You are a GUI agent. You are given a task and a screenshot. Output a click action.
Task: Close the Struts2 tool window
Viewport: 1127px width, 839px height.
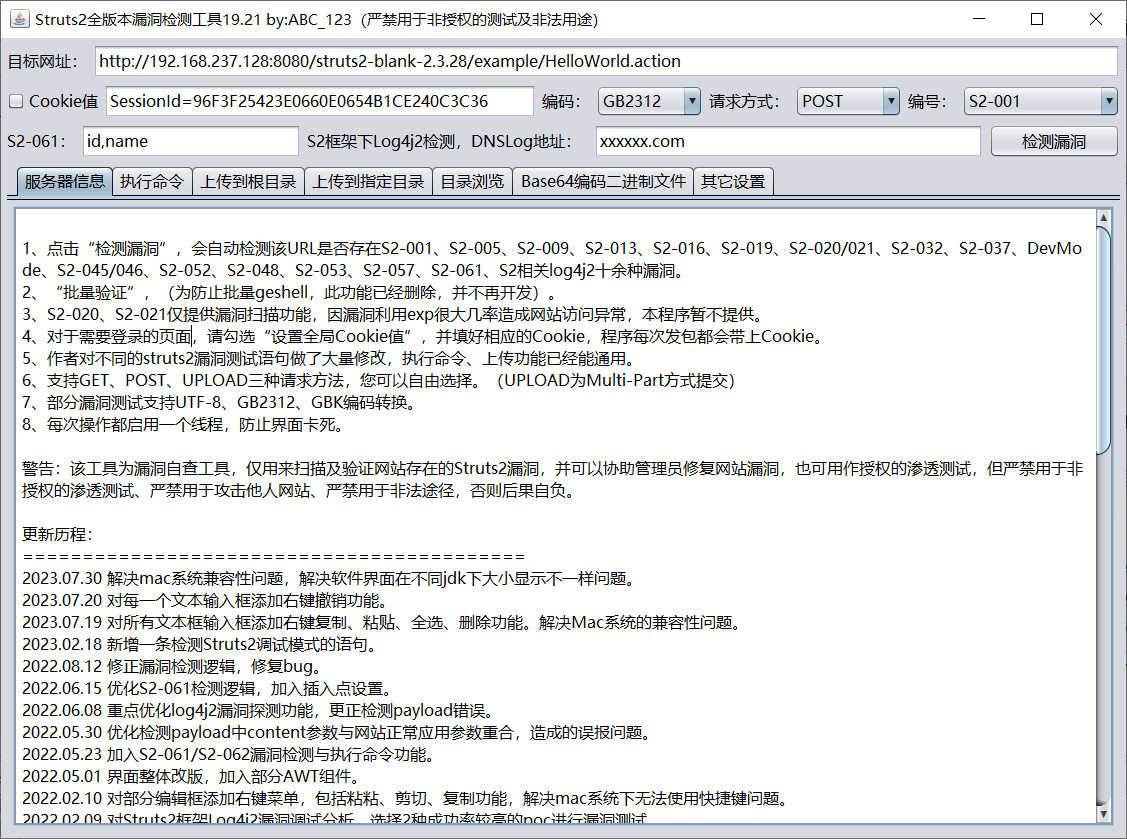click(1095, 19)
